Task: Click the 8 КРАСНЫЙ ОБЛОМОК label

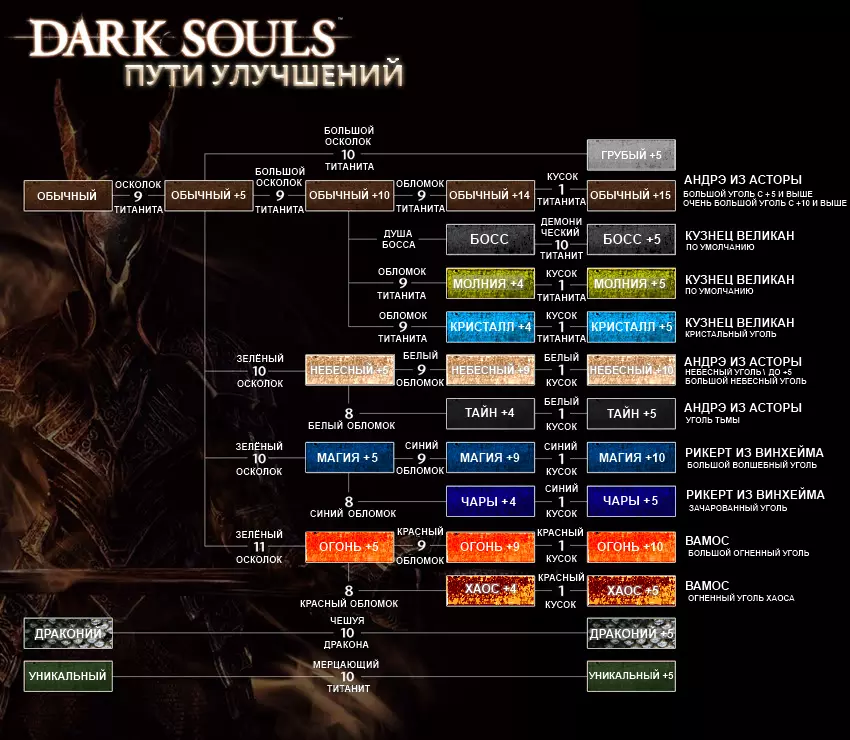Action: pos(349,596)
